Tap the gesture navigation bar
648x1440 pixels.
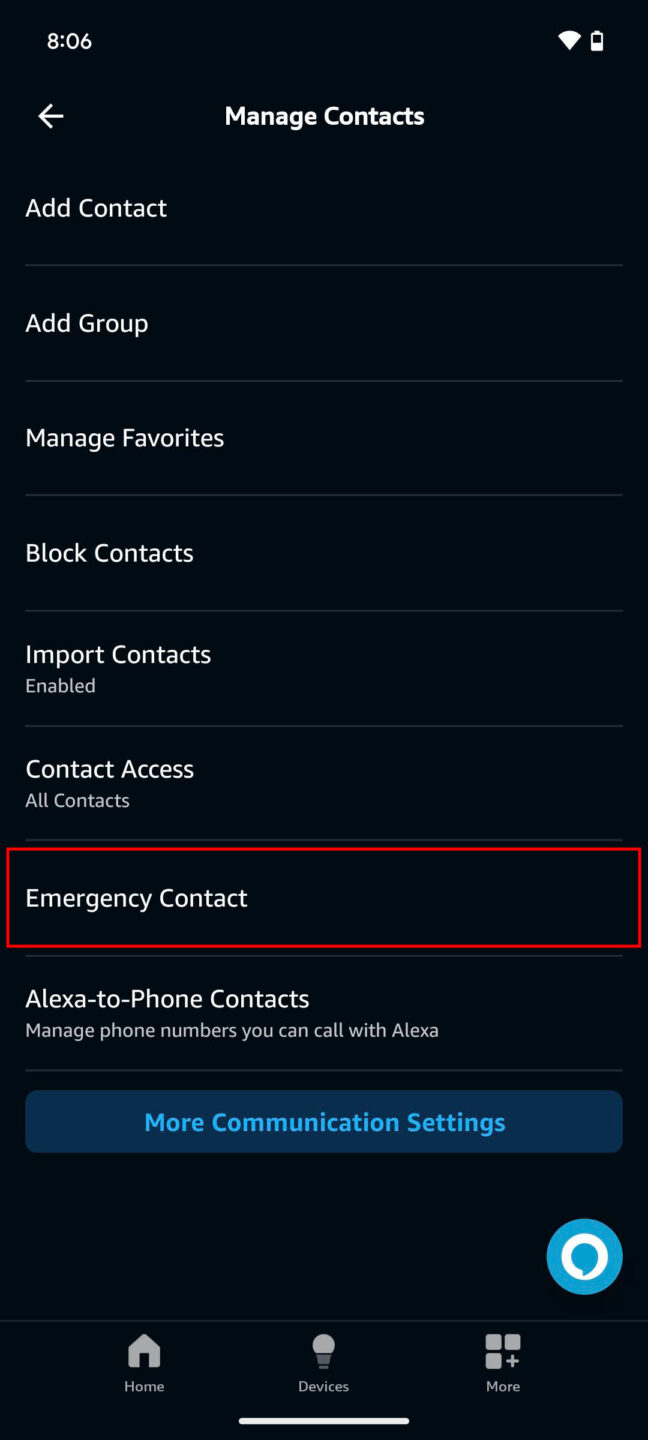coord(324,1419)
